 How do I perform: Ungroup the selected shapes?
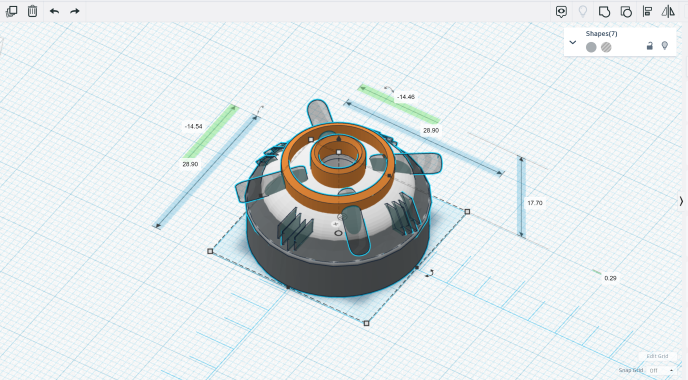point(626,11)
